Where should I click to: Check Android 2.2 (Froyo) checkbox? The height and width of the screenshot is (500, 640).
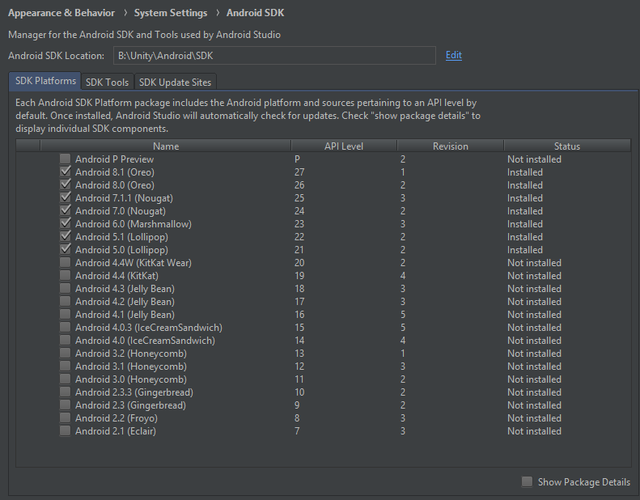point(65,418)
